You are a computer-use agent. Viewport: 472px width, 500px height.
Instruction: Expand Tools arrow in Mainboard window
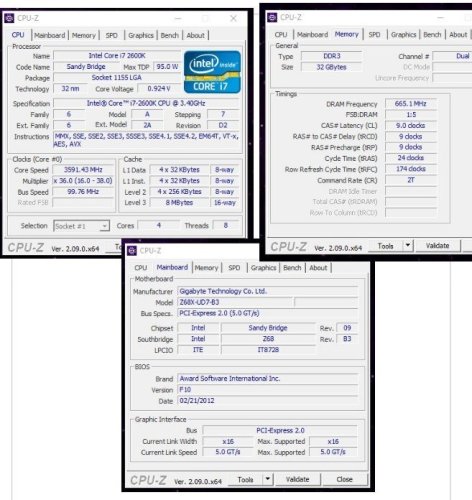pyautogui.click(x=267, y=479)
